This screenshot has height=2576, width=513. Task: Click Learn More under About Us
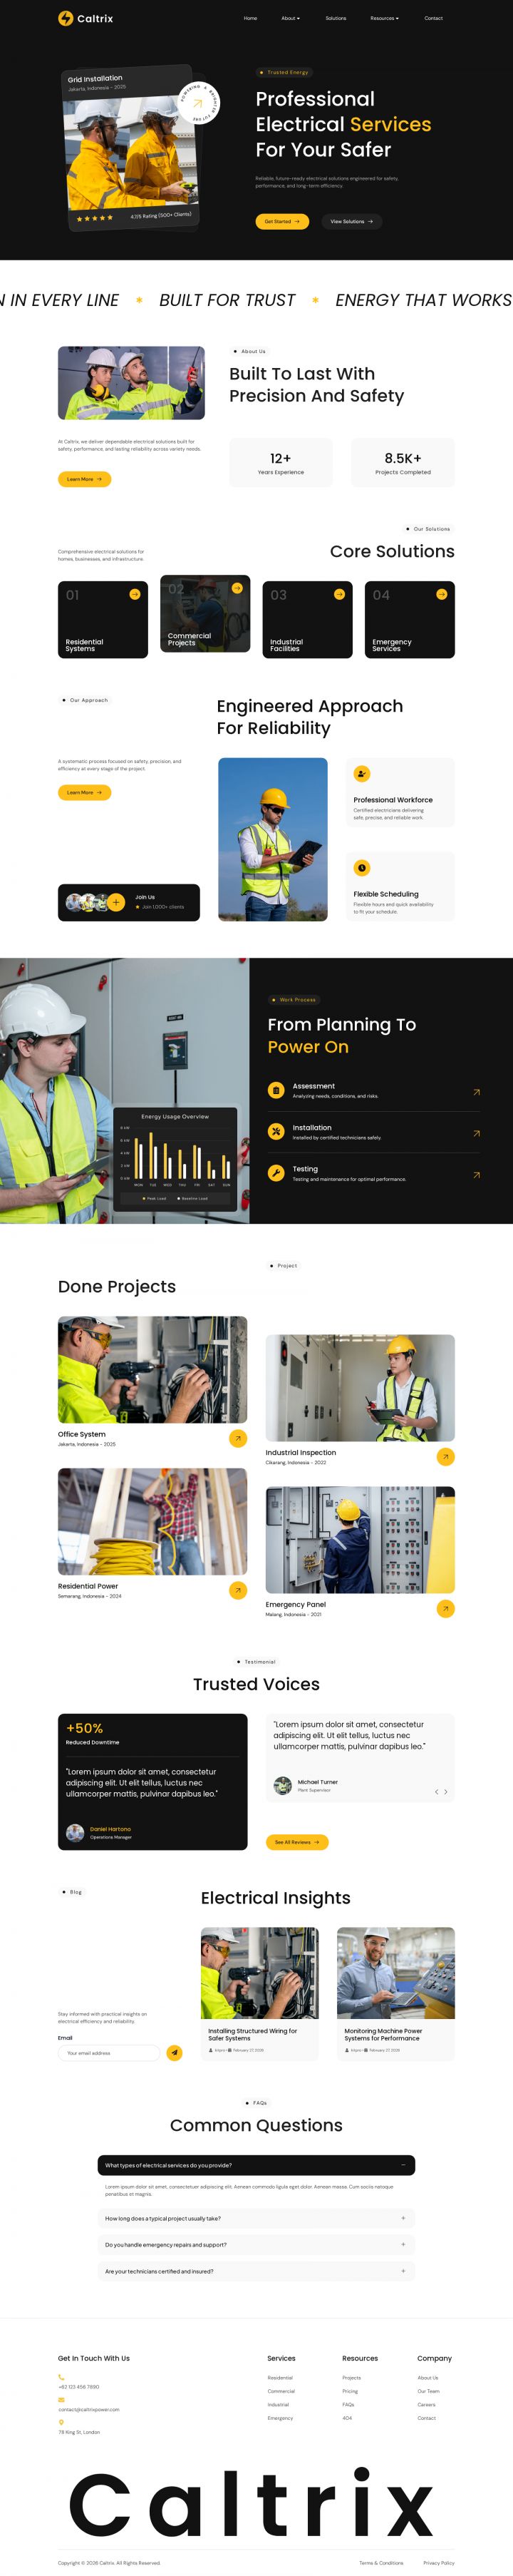[84, 479]
